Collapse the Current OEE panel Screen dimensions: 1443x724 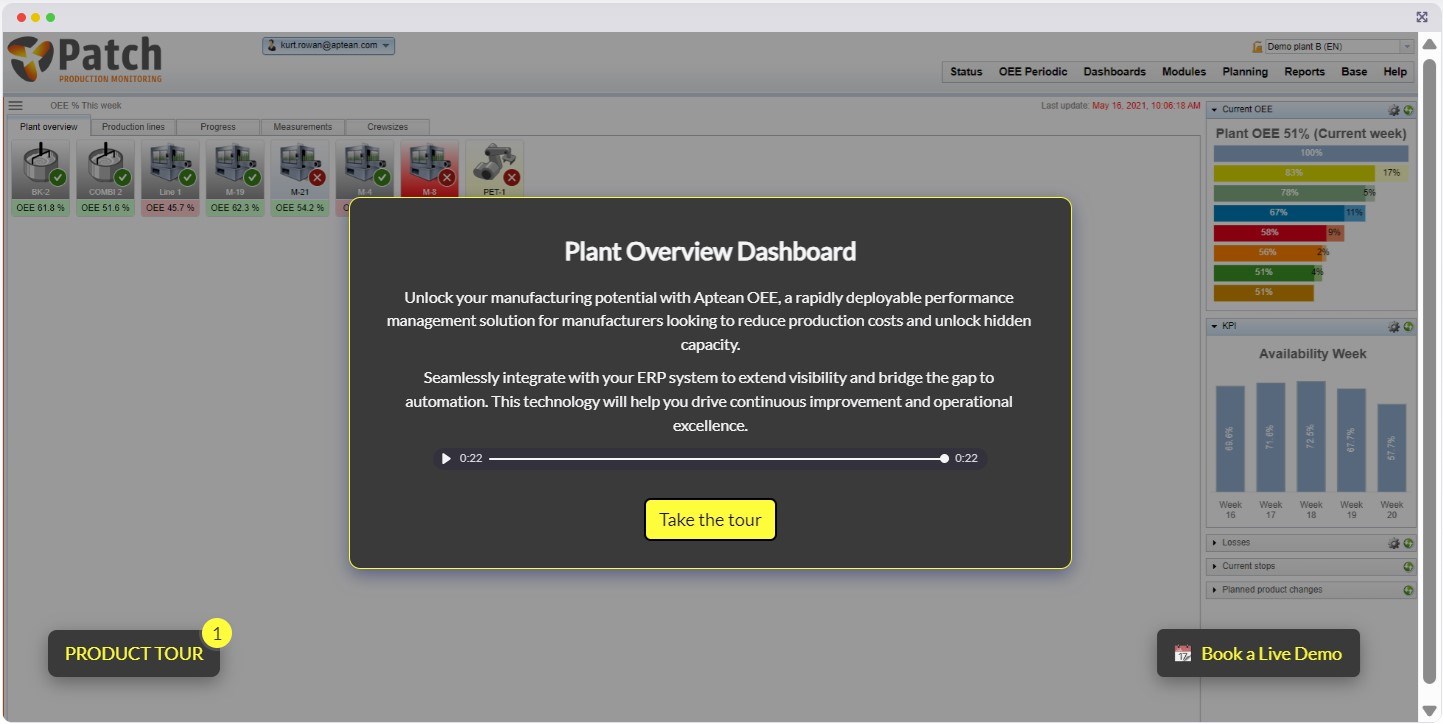(1215, 109)
